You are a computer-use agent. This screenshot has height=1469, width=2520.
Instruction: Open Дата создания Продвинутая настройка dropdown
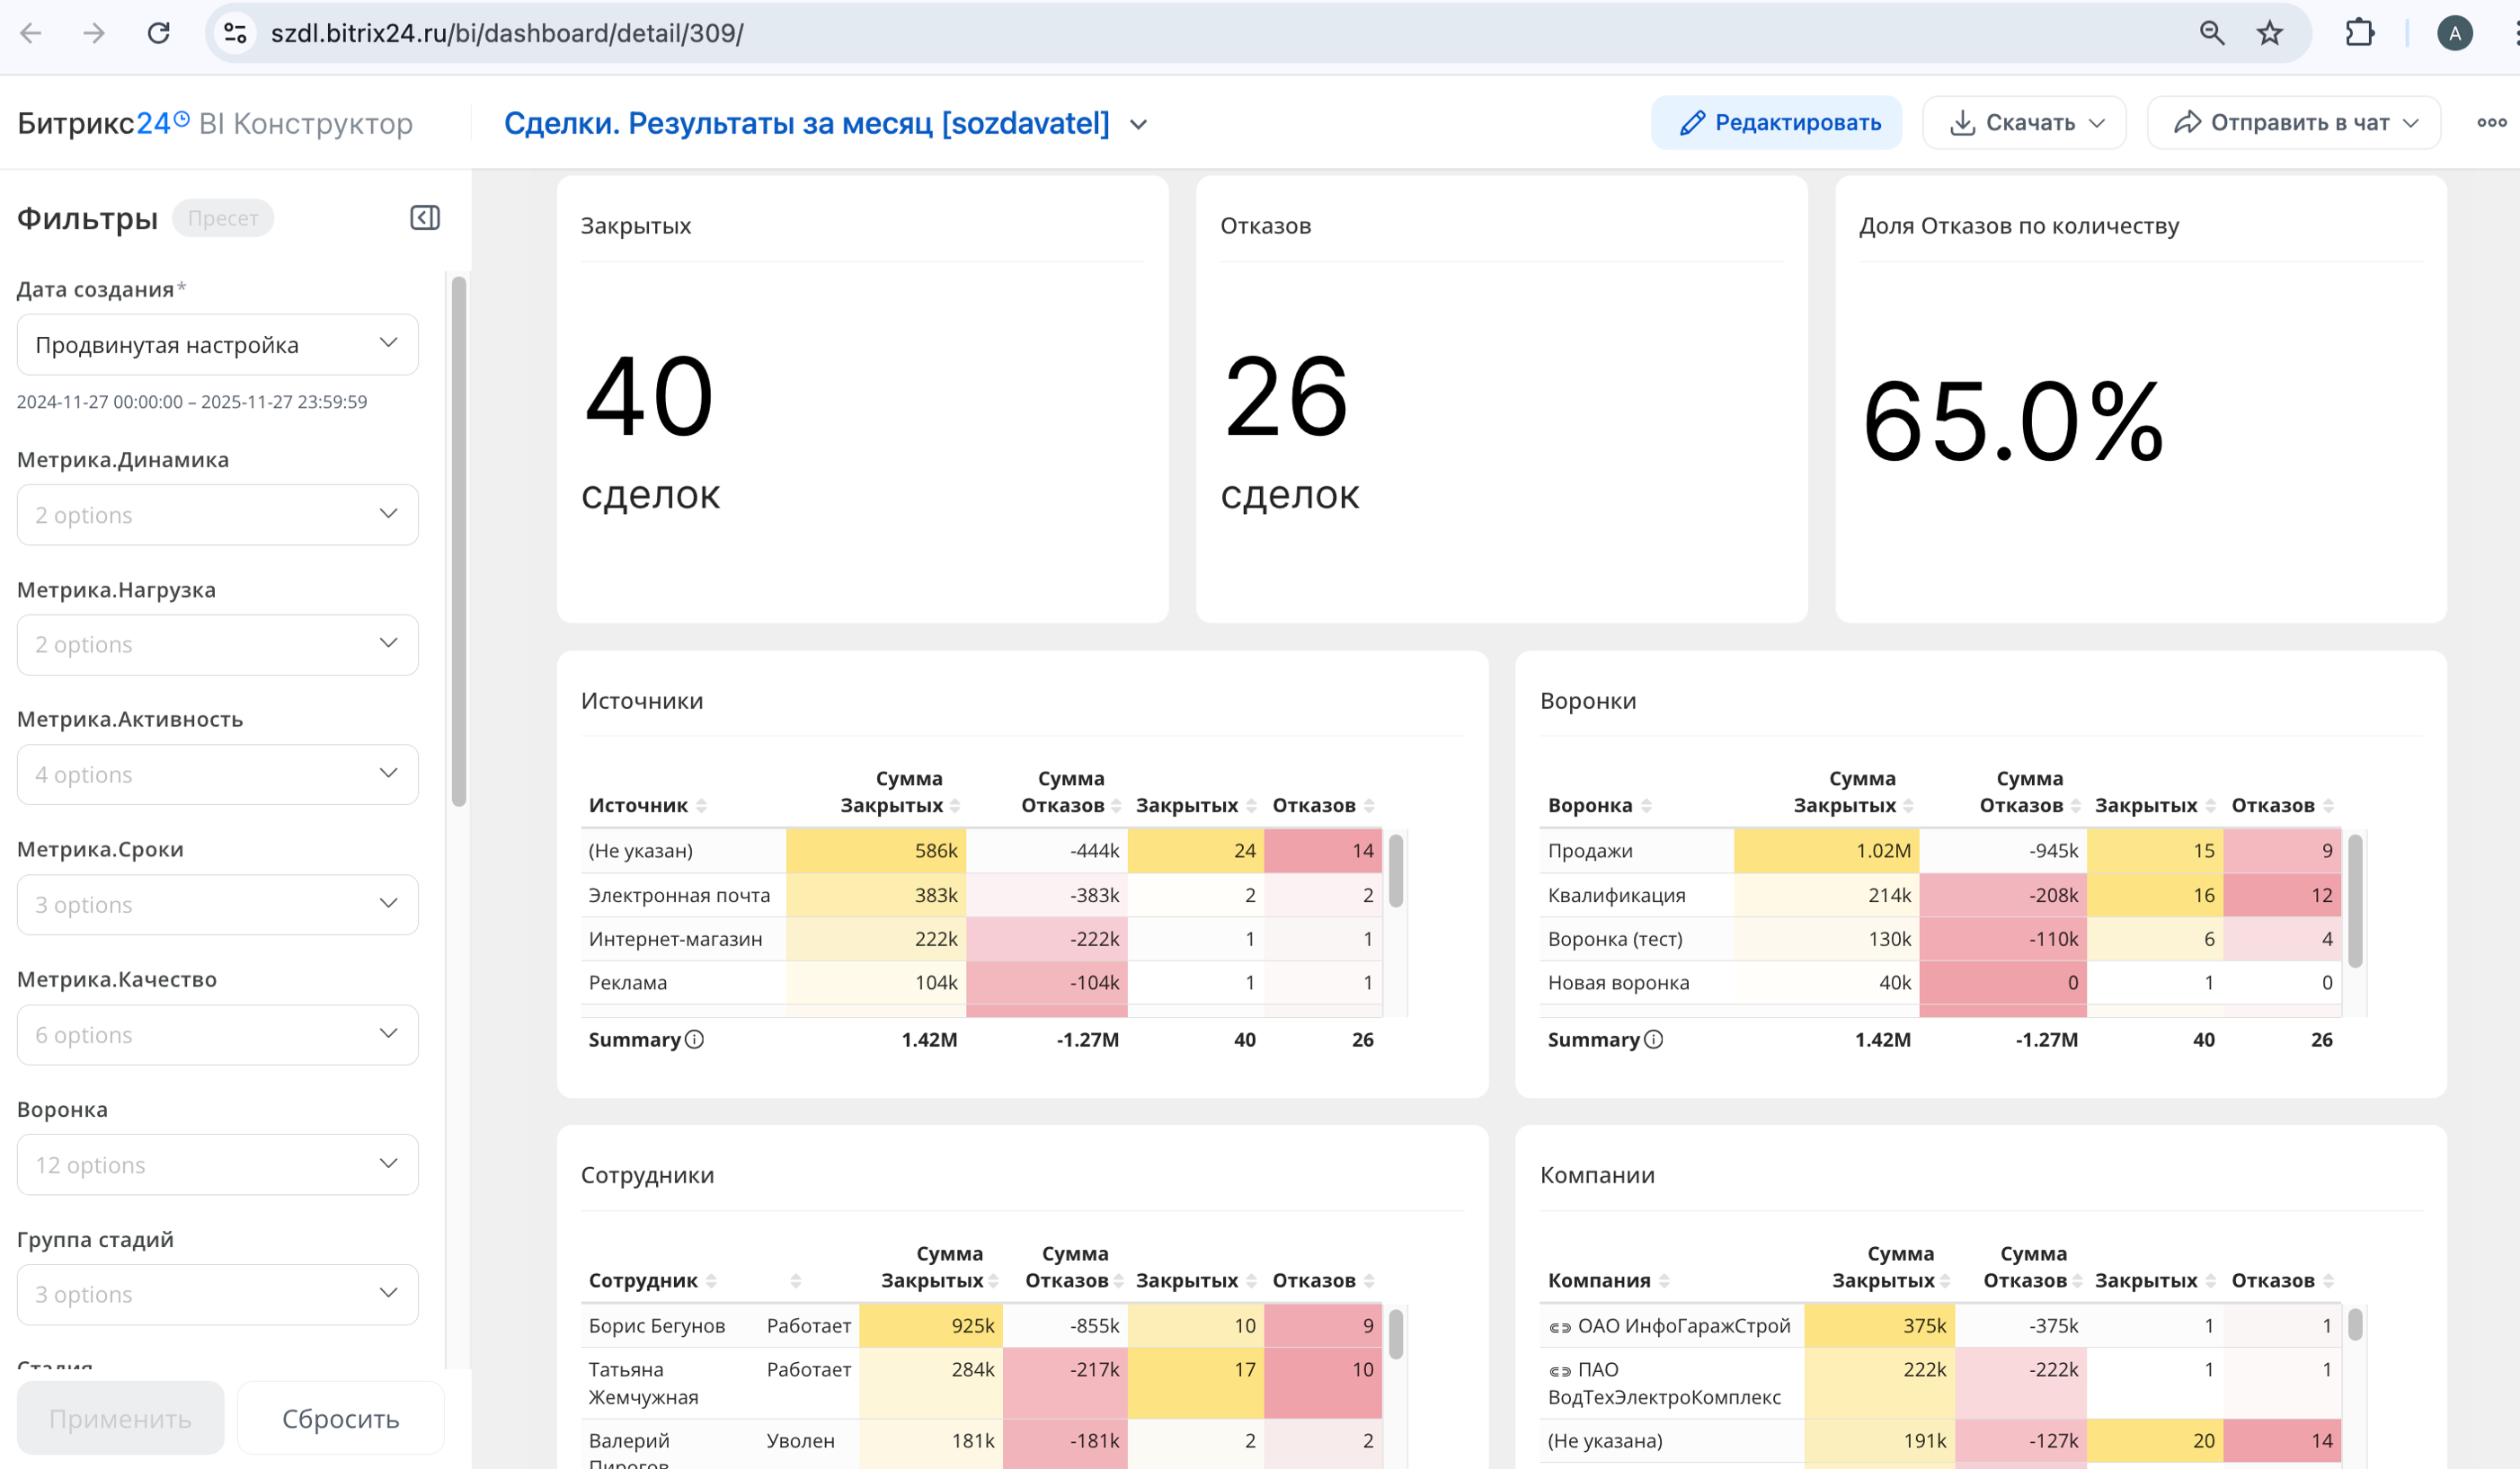click(217, 345)
